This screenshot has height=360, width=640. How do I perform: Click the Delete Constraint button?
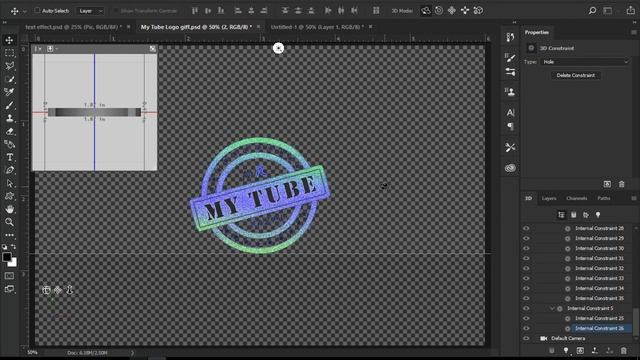pyautogui.click(x=576, y=75)
